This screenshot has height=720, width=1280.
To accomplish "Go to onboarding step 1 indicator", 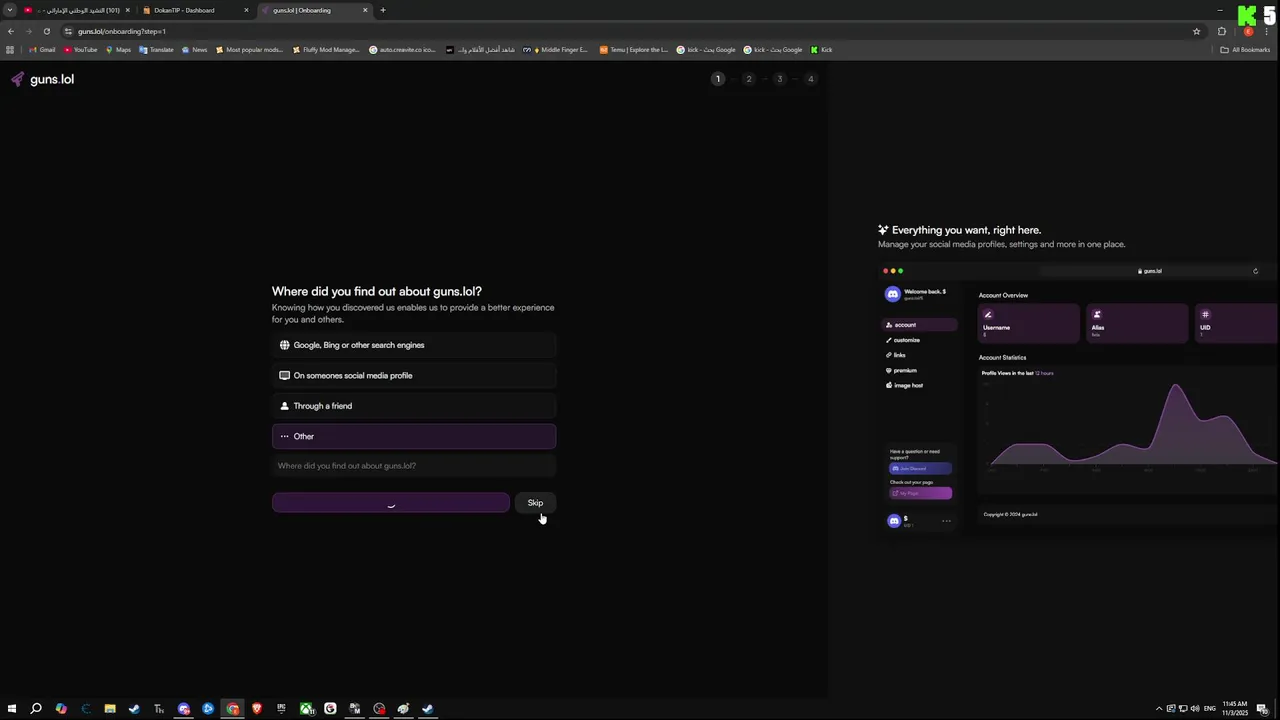I will [717, 79].
